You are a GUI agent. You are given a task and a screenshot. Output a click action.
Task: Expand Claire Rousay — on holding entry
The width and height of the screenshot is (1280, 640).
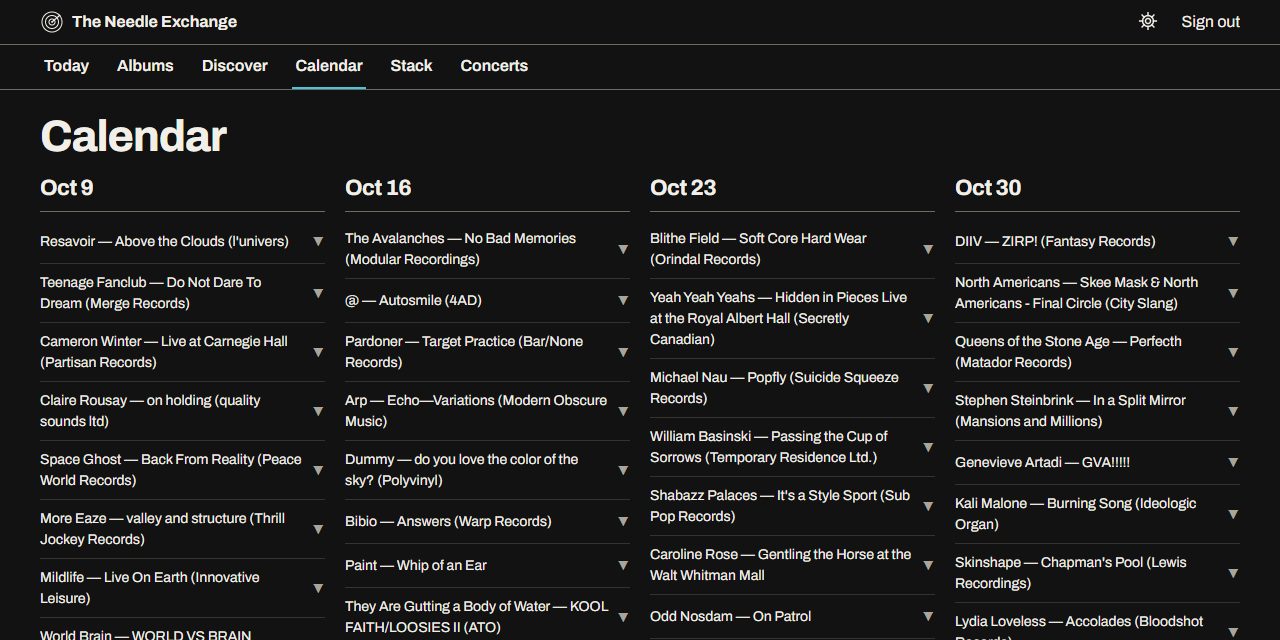tap(182, 411)
